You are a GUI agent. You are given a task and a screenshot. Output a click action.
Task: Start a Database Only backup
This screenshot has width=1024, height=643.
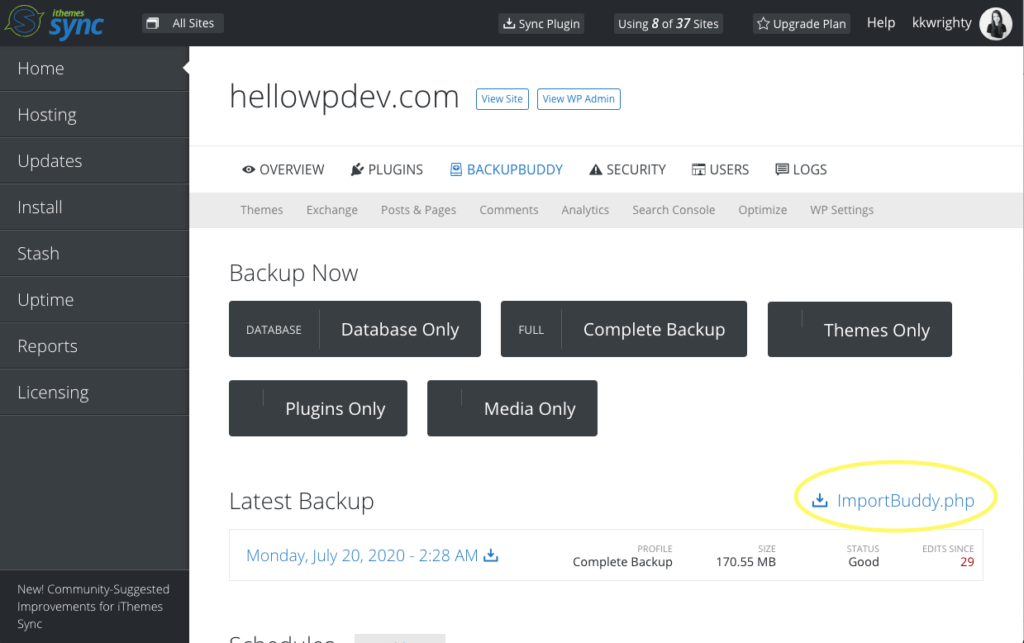point(355,329)
